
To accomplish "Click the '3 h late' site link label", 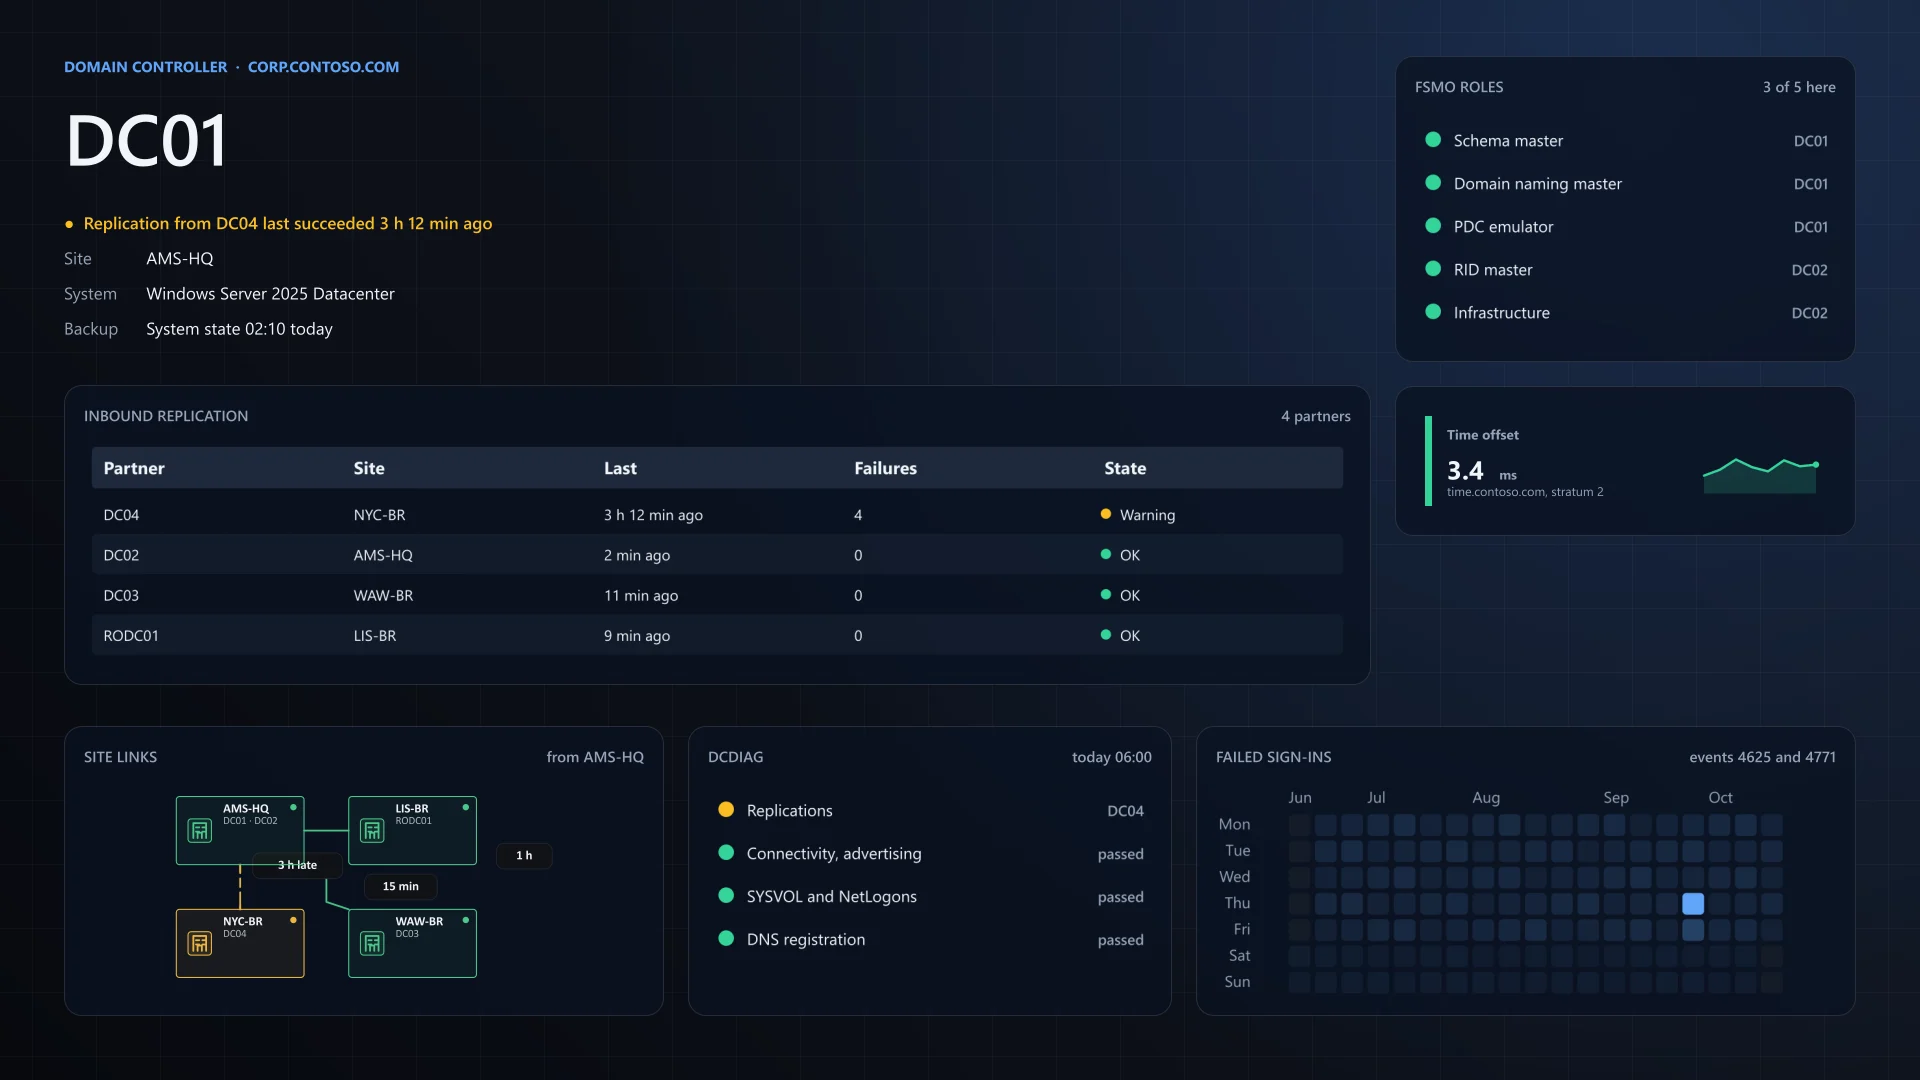I will [x=297, y=865].
